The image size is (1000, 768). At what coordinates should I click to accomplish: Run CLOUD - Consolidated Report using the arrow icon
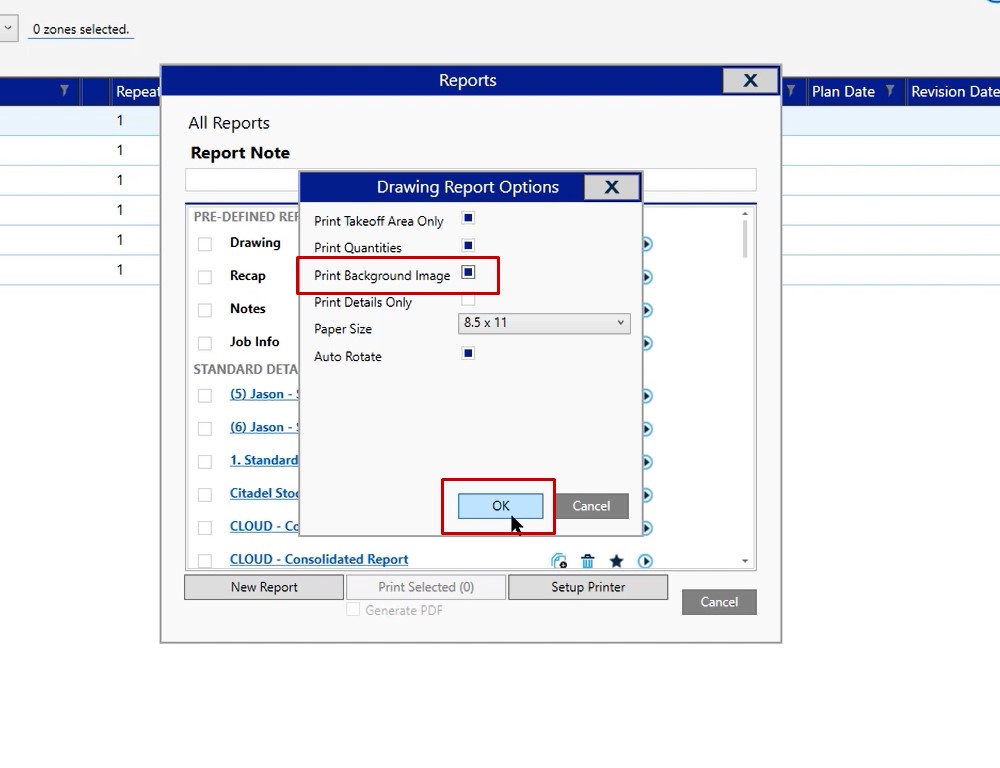coord(646,561)
